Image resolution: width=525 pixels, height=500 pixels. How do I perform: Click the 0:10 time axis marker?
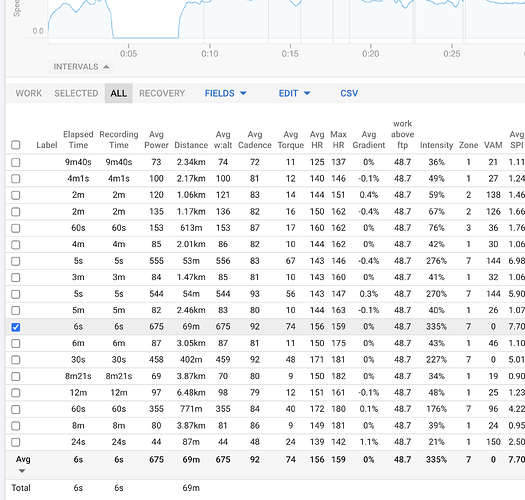click(210, 54)
